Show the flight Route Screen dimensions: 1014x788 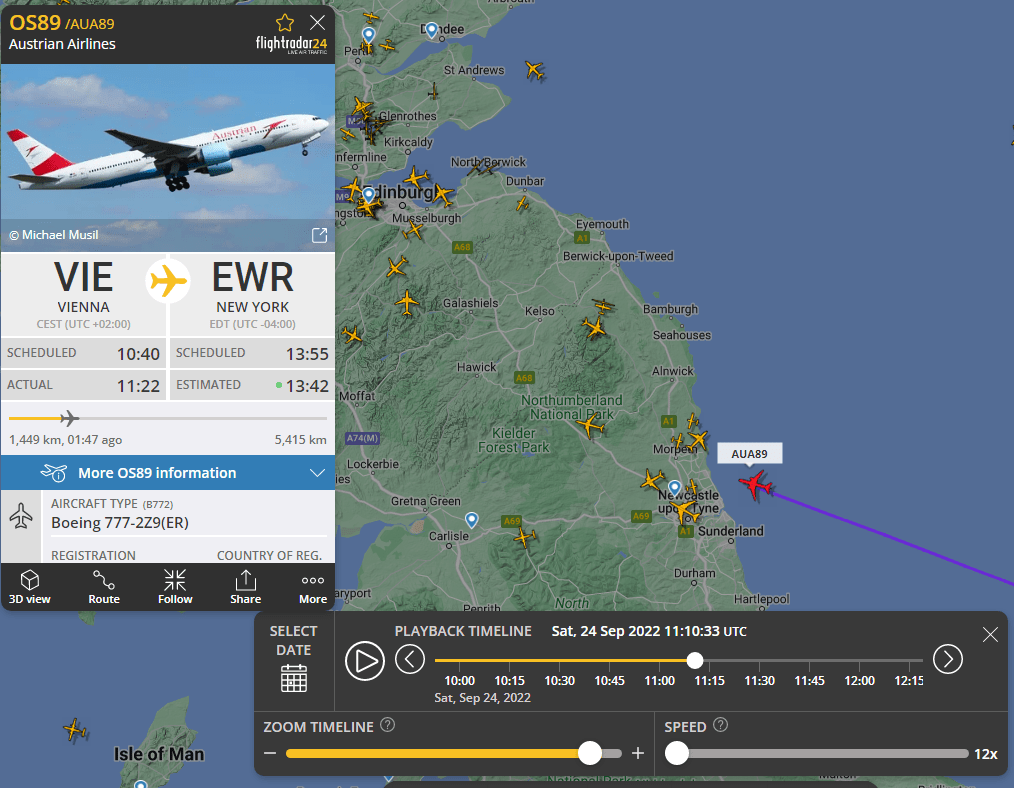(x=103, y=587)
